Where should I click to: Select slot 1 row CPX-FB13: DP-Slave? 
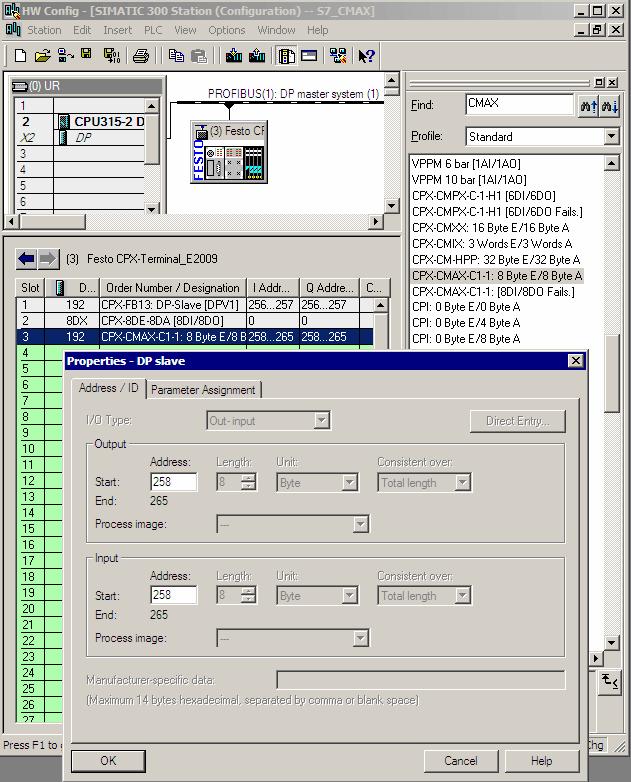pos(195,305)
